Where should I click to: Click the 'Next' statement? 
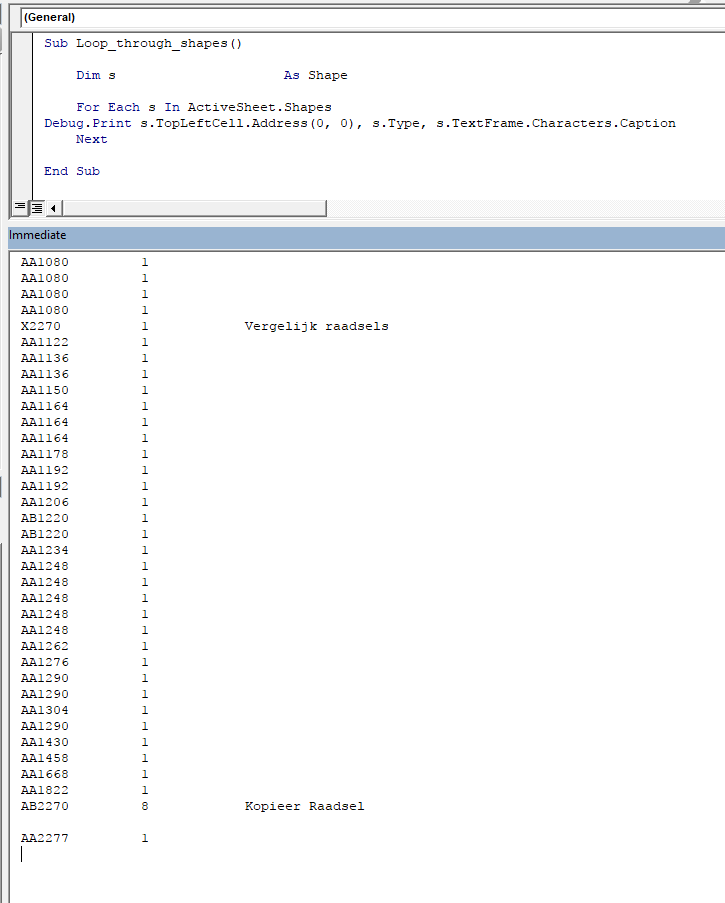[x=92, y=139]
